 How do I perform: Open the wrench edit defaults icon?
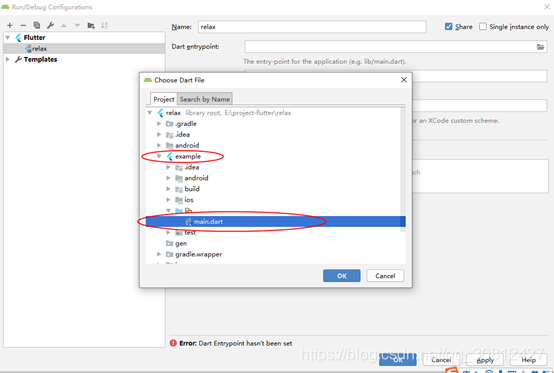51,25
